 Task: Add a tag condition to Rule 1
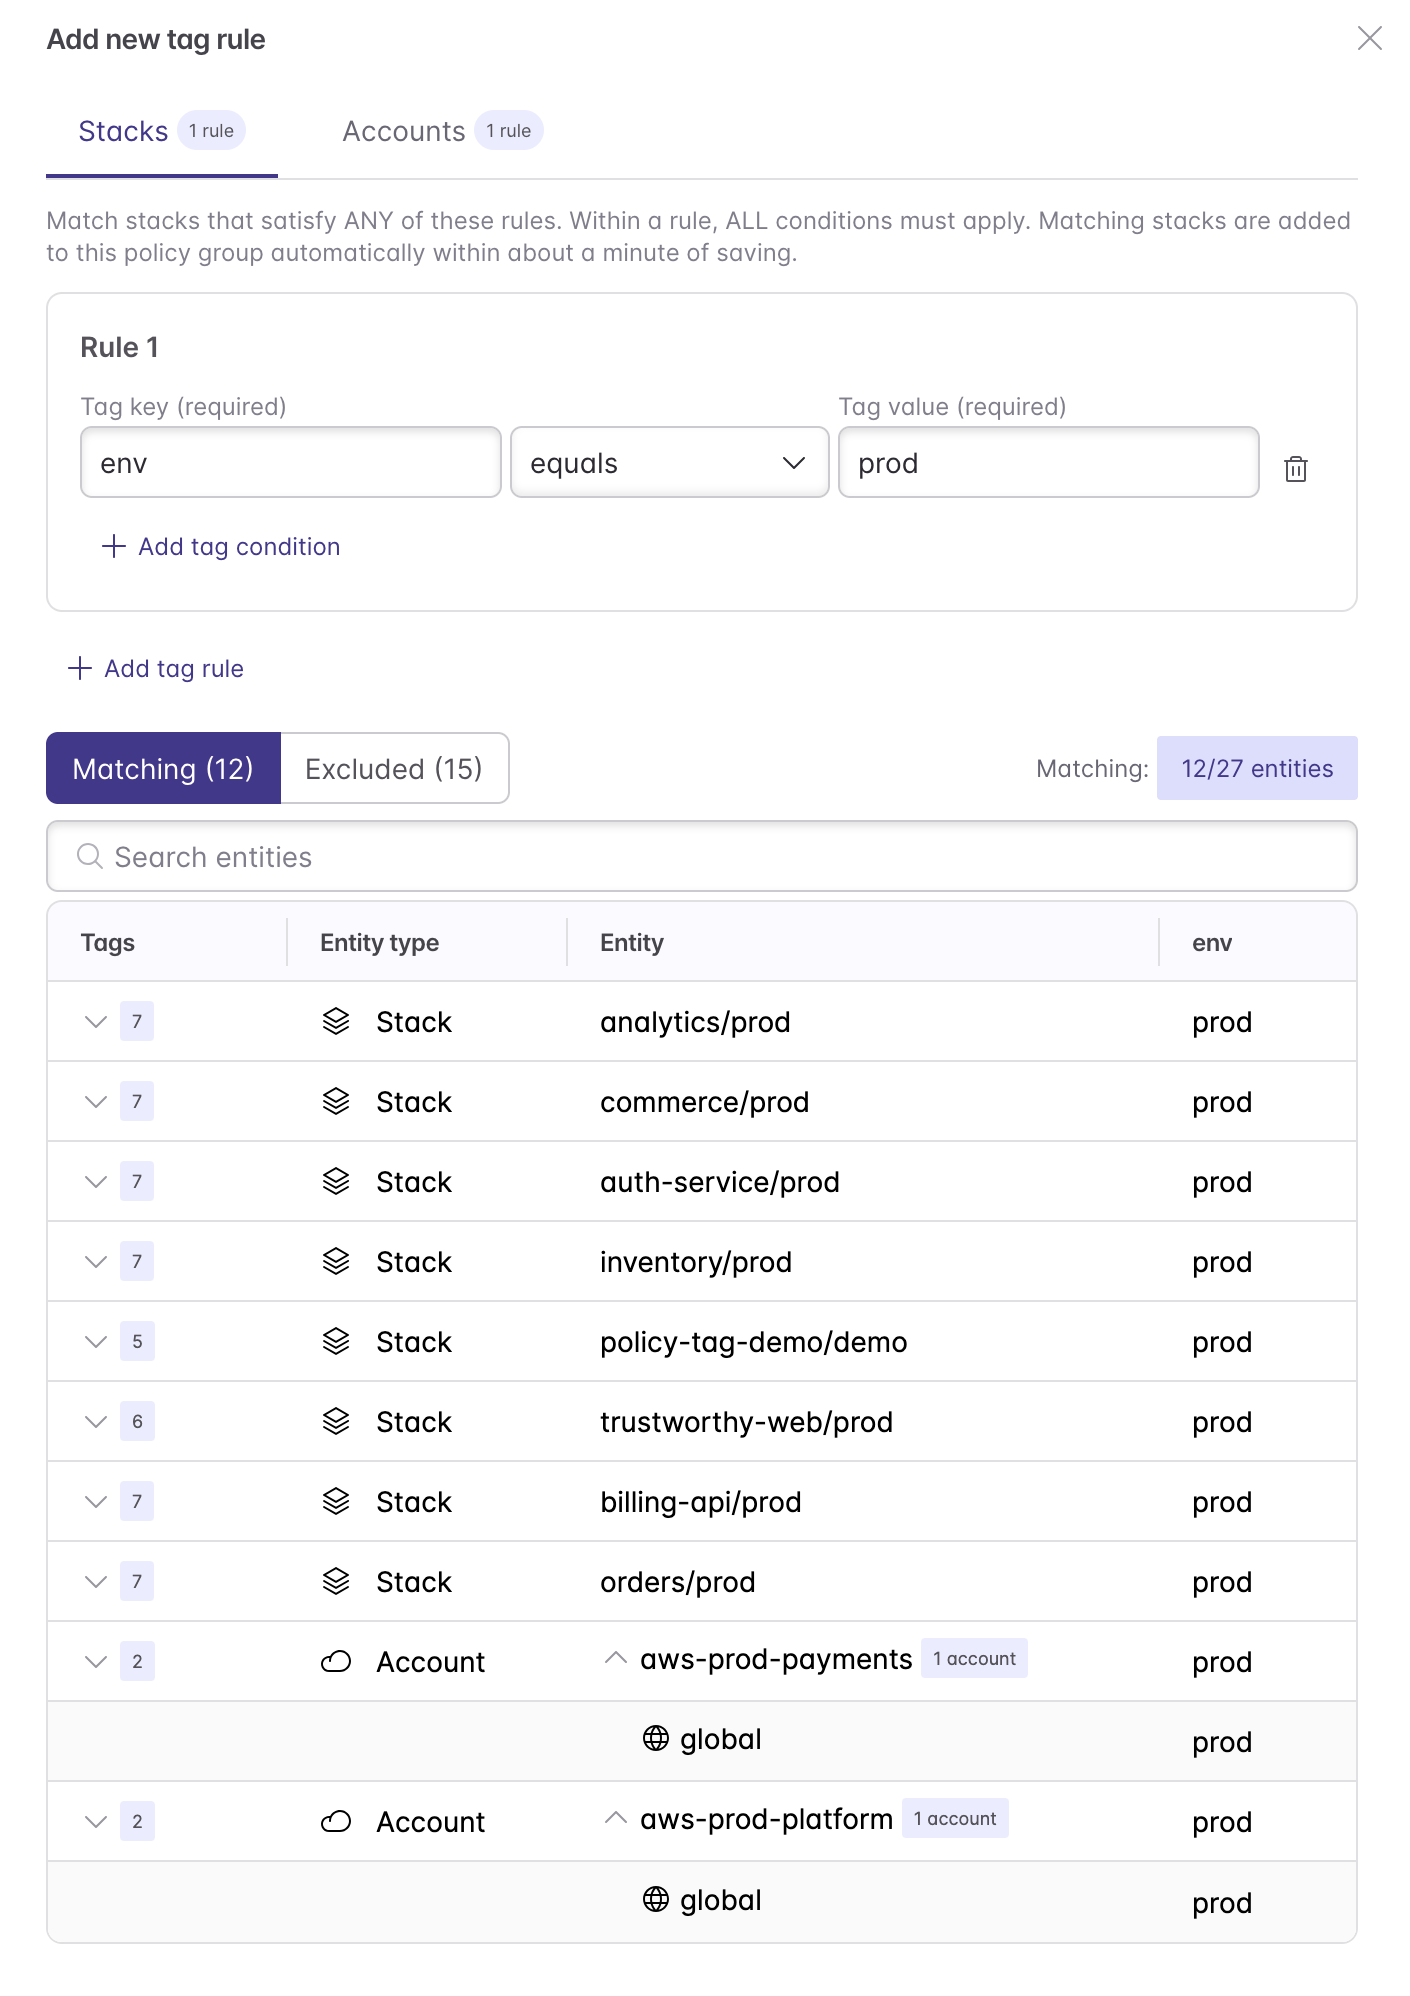(221, 546)
